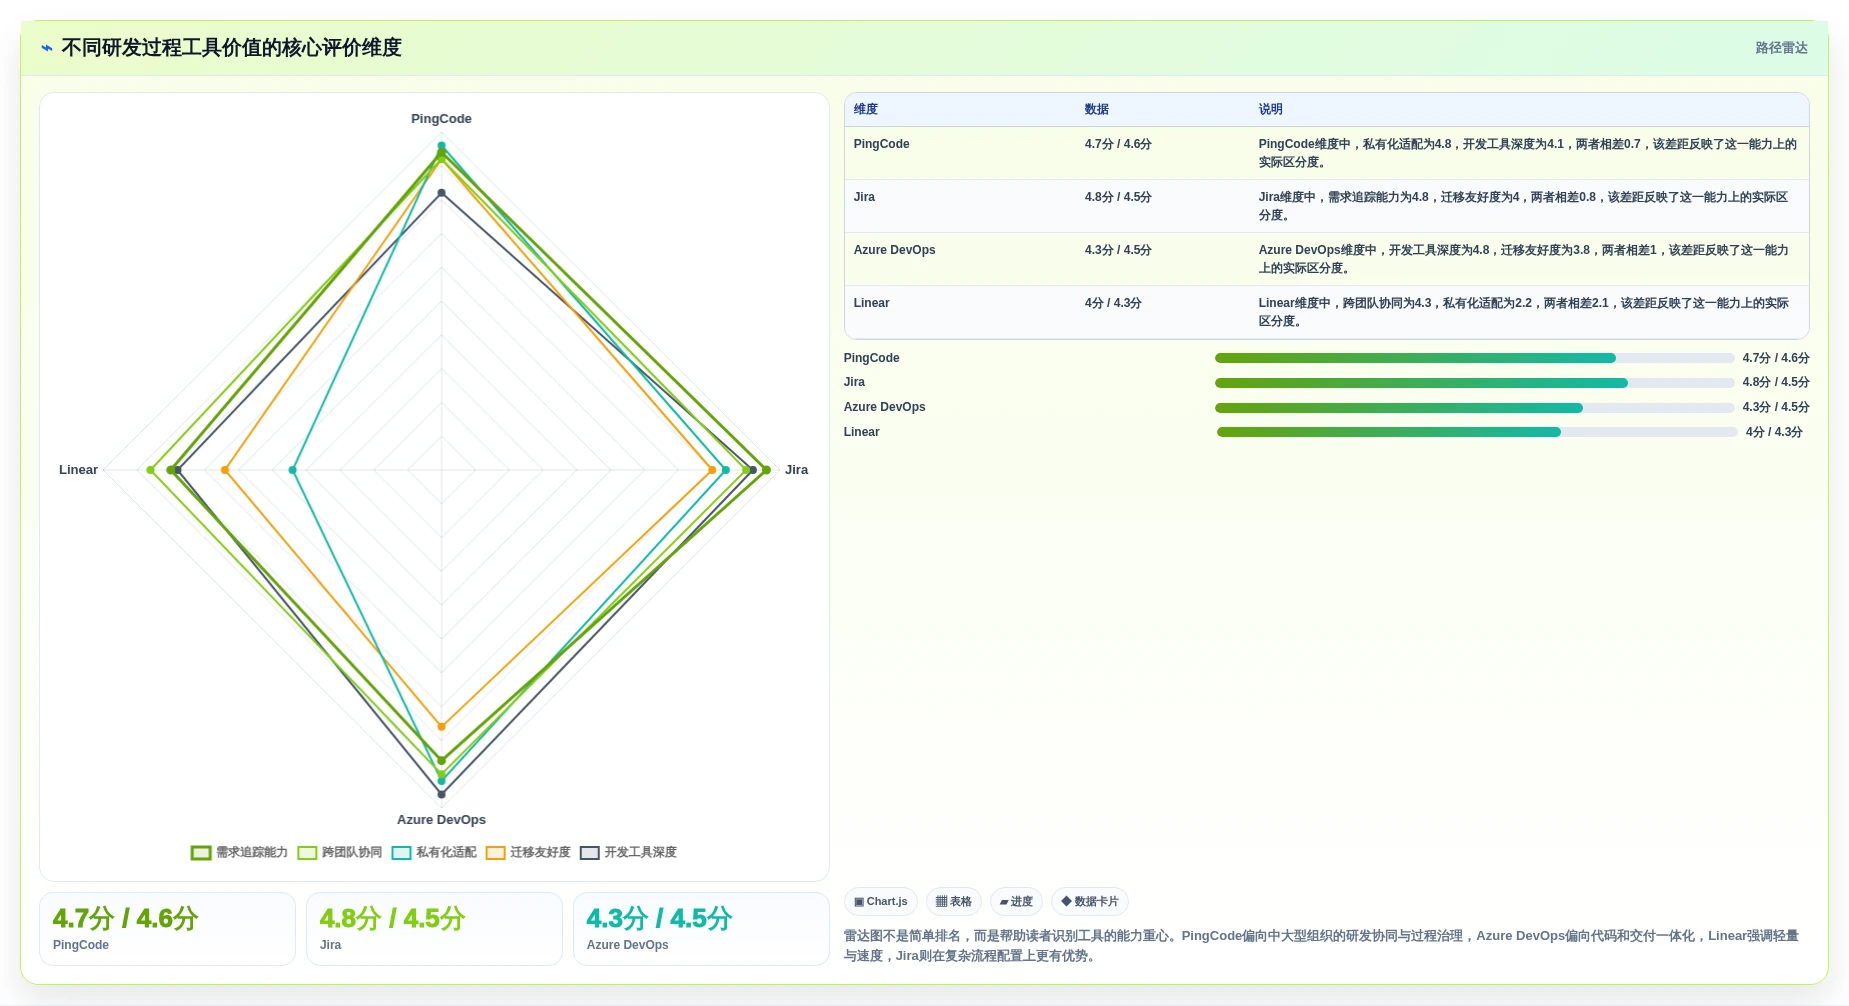Open the Azure DevOps 4.3分 / 4.5分 stat card
Viewport: 1849px width, 1006px height.
[701, 929]
